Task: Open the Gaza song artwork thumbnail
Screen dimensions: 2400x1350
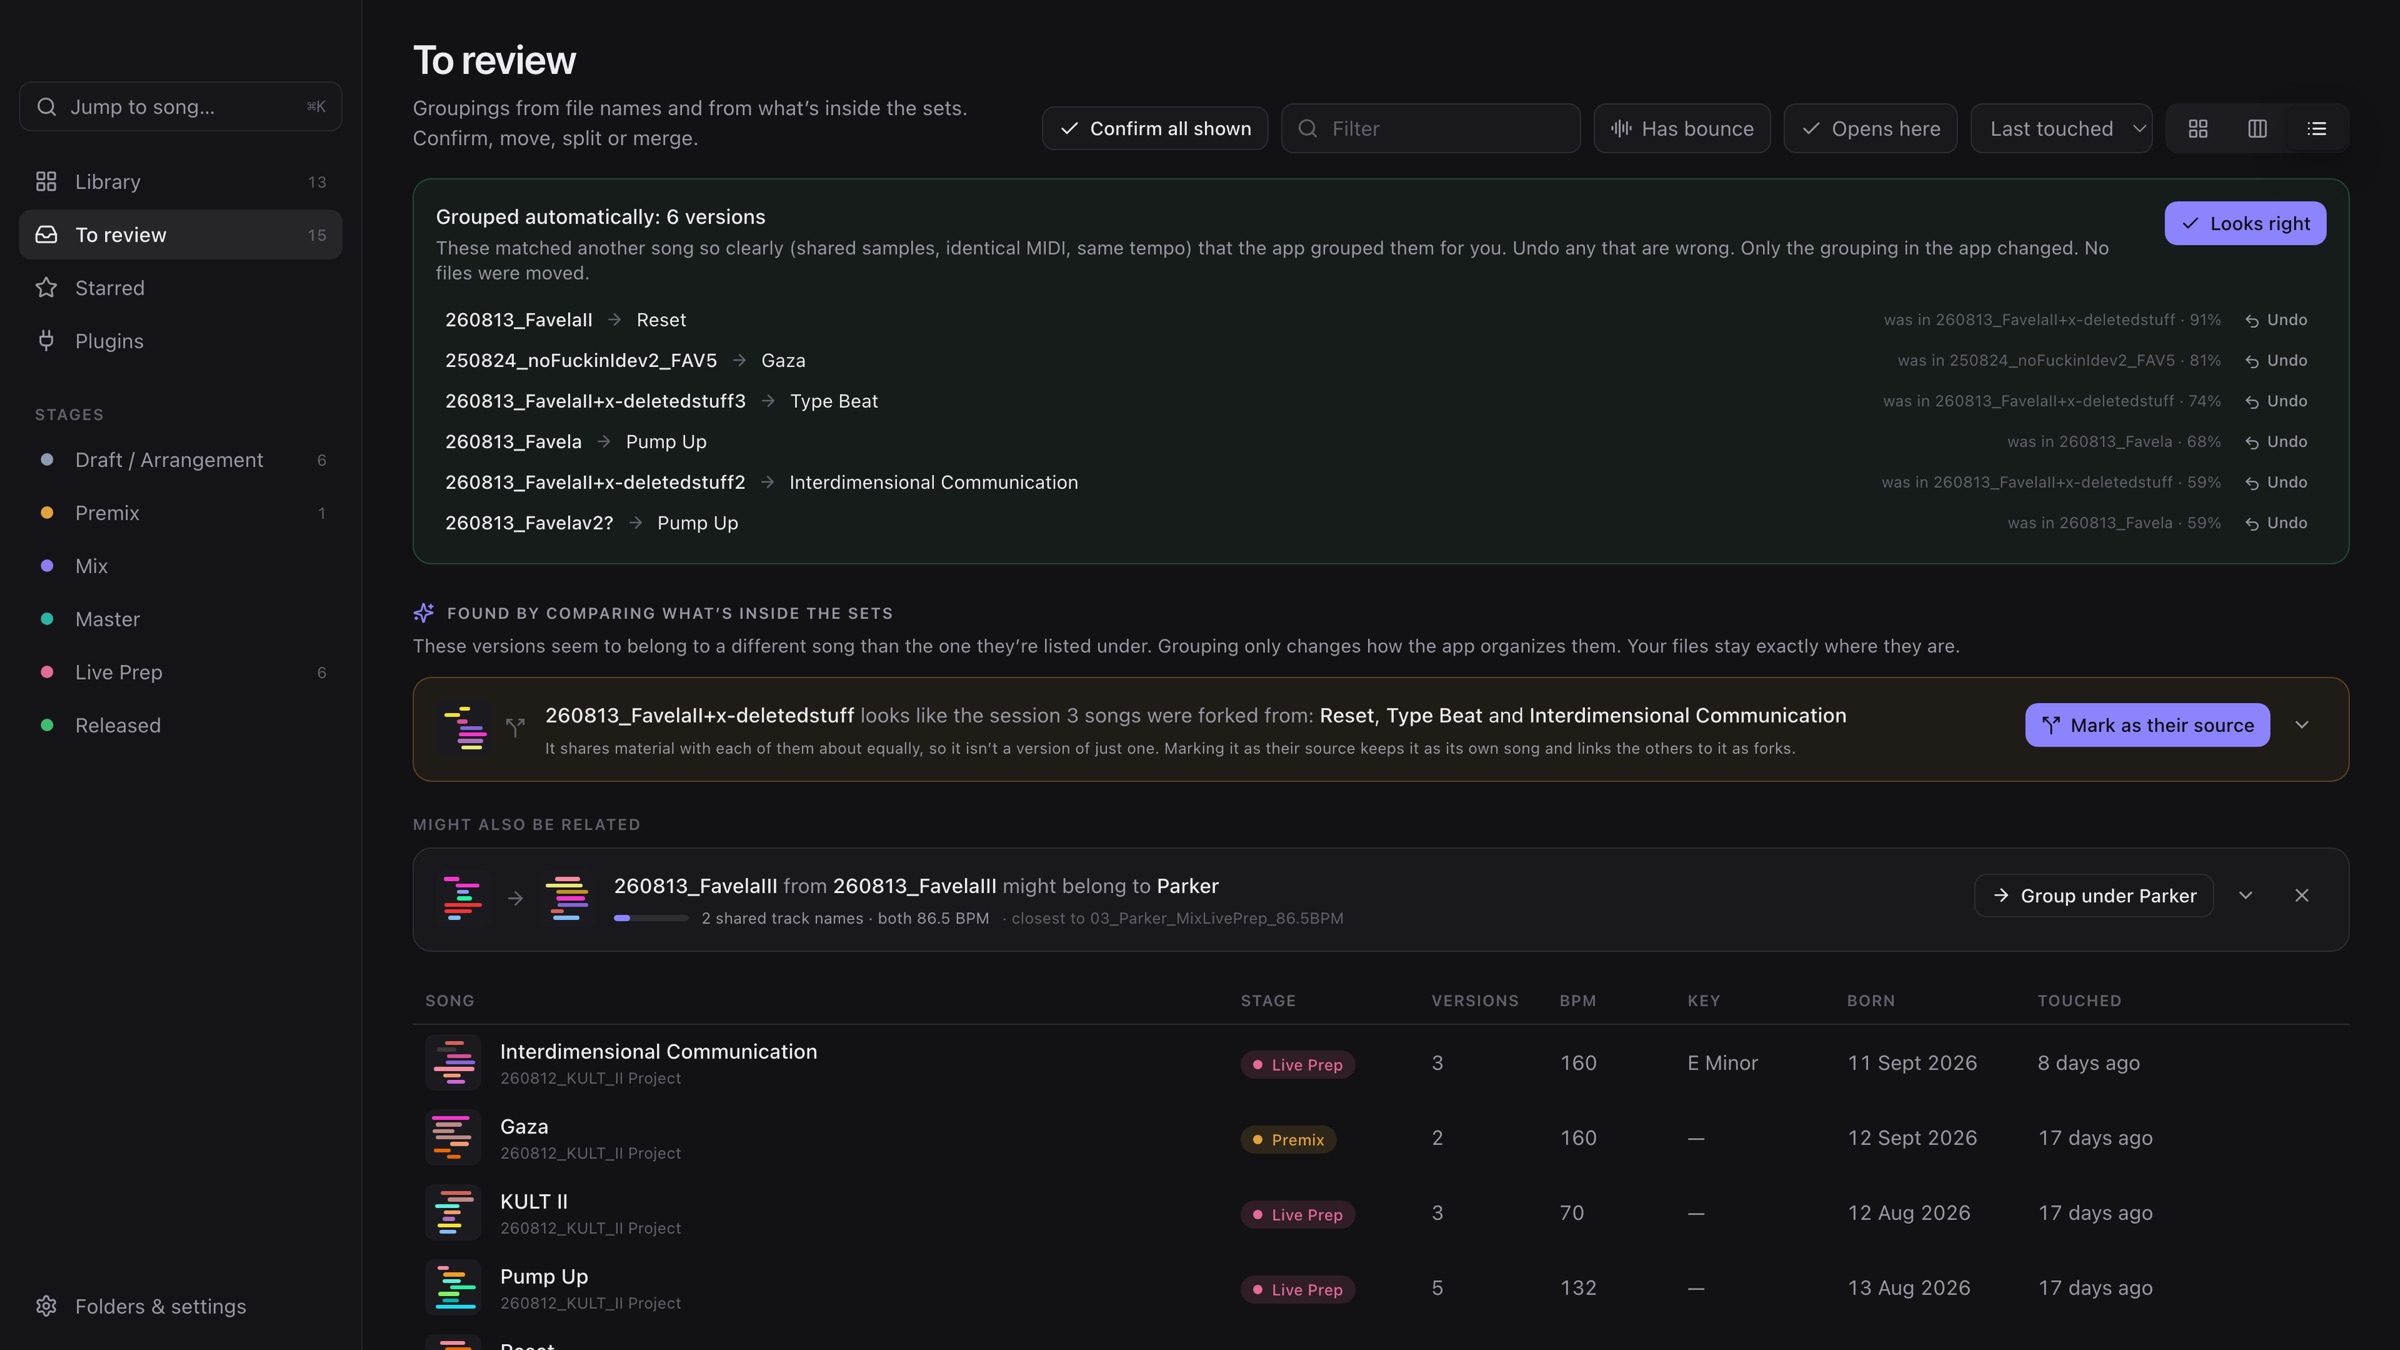Action: [x=453, y=1138]
